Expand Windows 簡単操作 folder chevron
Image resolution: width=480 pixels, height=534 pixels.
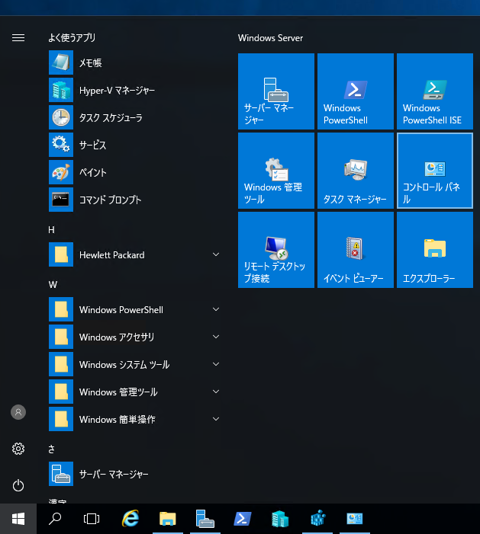216,419
